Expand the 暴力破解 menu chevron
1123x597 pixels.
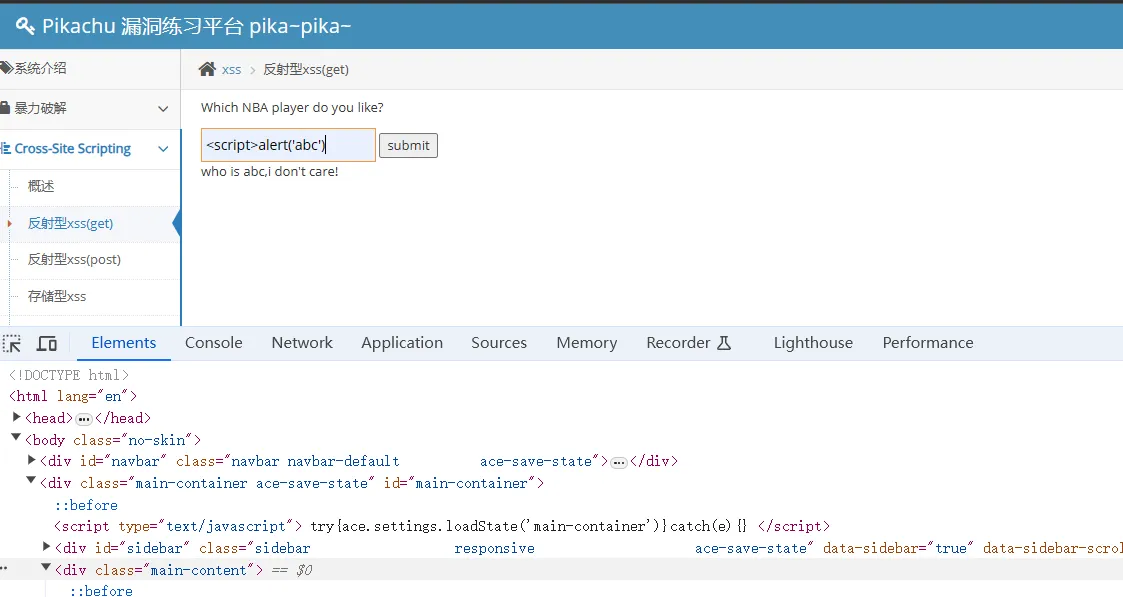(163, 109)
